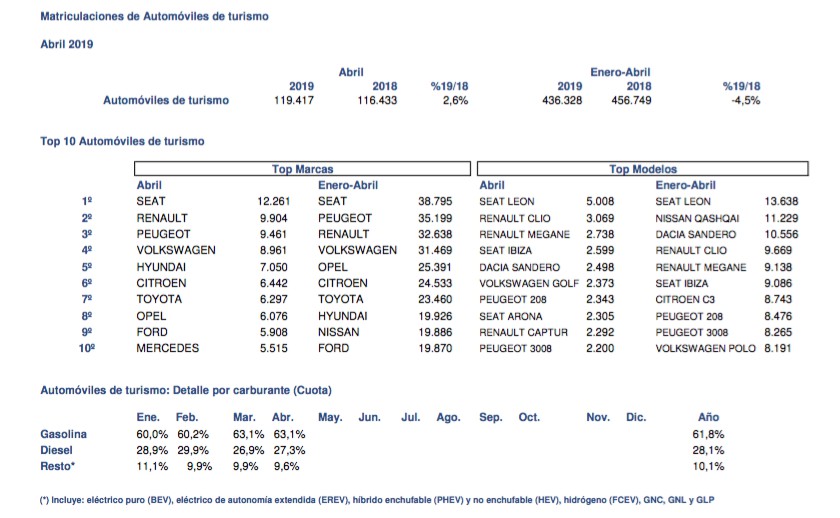Click VOLKSWAGEN April value 8.961
The width and height of the screenshot is (840, 518).
(273, 250)
